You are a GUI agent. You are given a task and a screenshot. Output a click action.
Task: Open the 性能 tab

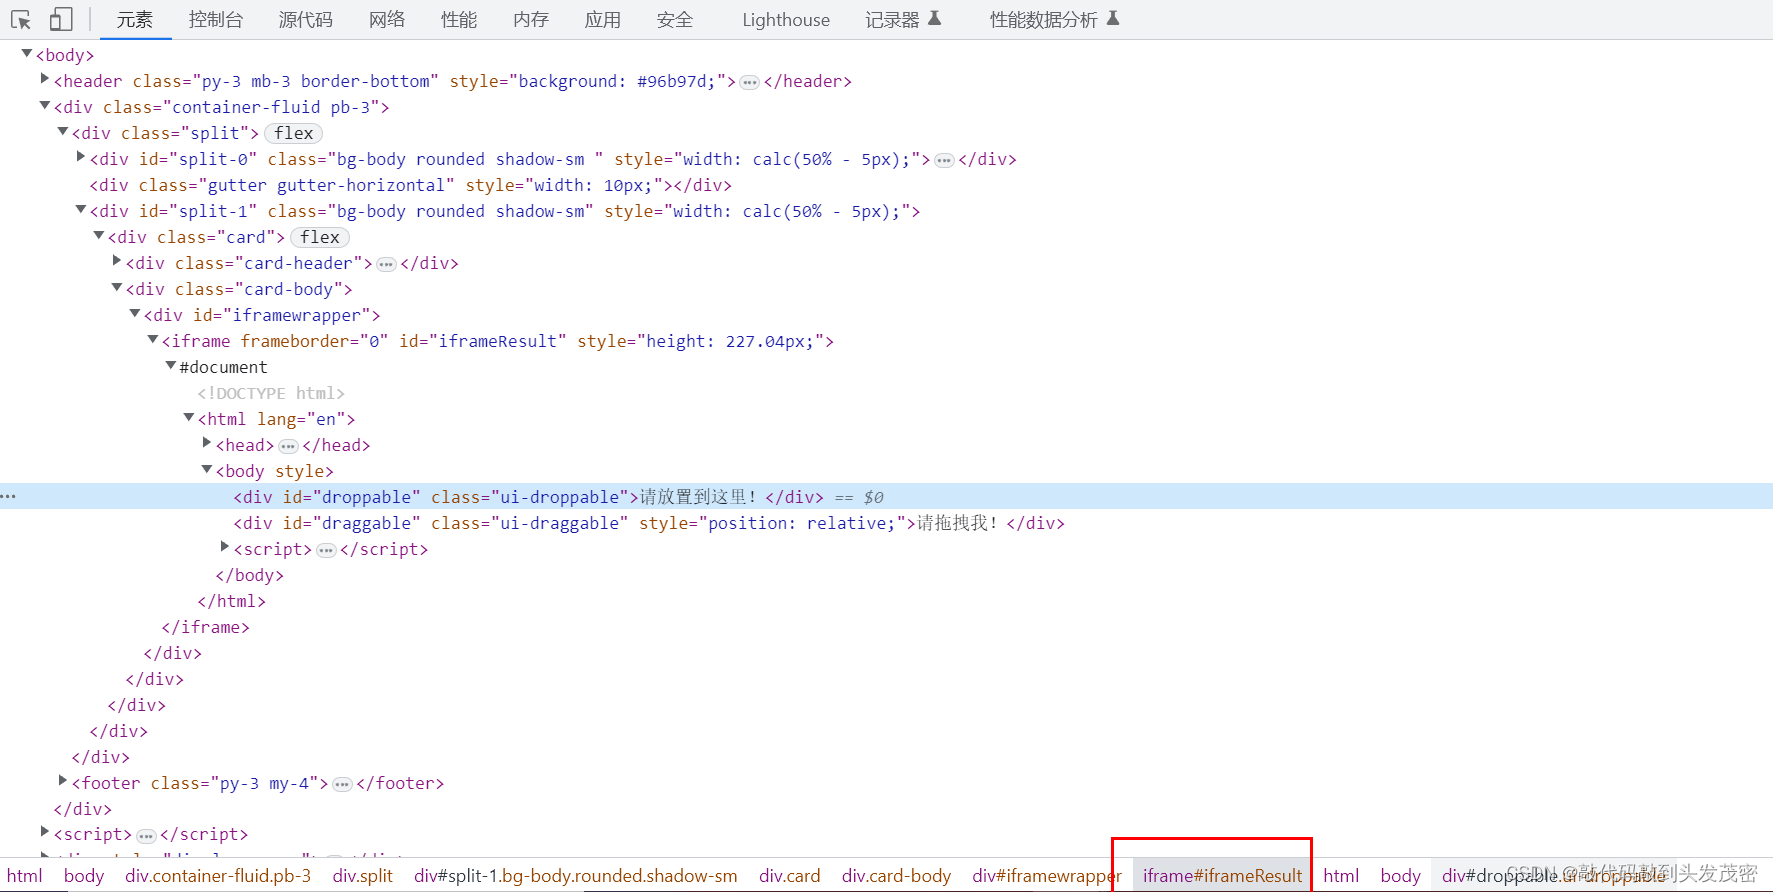459,19
